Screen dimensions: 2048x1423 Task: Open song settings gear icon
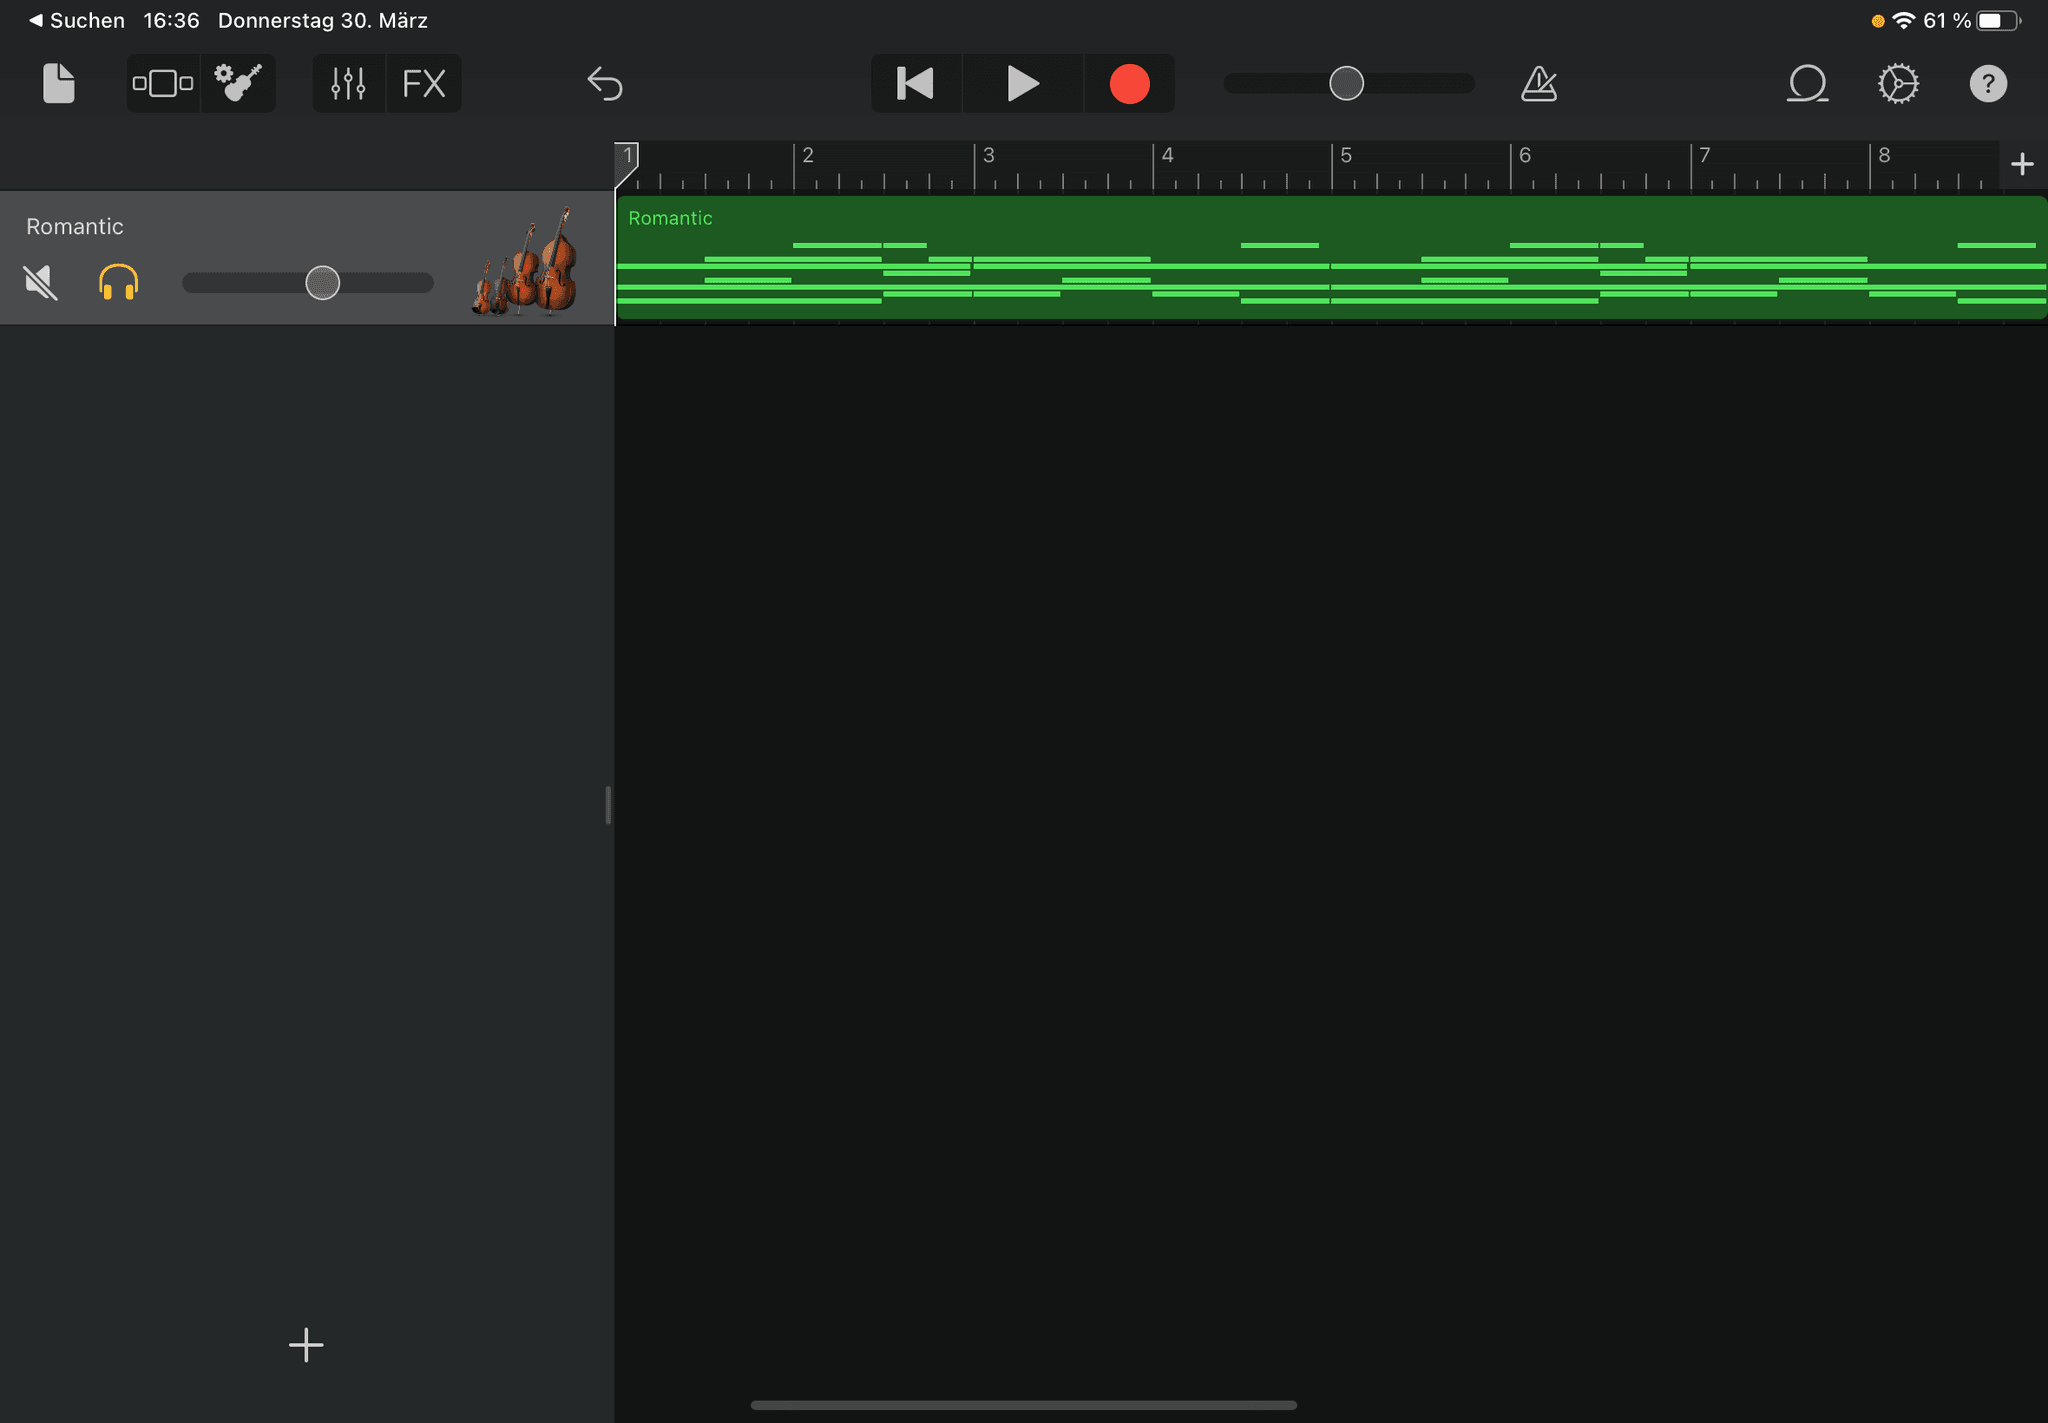1897,84
